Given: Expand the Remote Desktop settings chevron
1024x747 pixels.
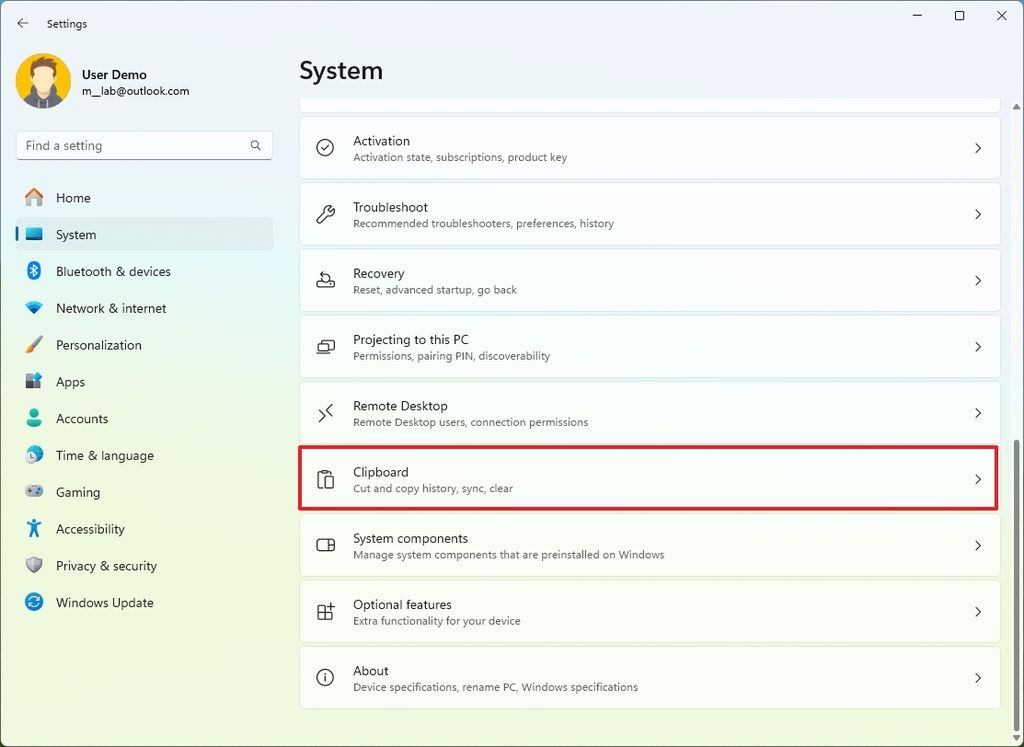Looking at the screenshot, I should tap(978, 413).
